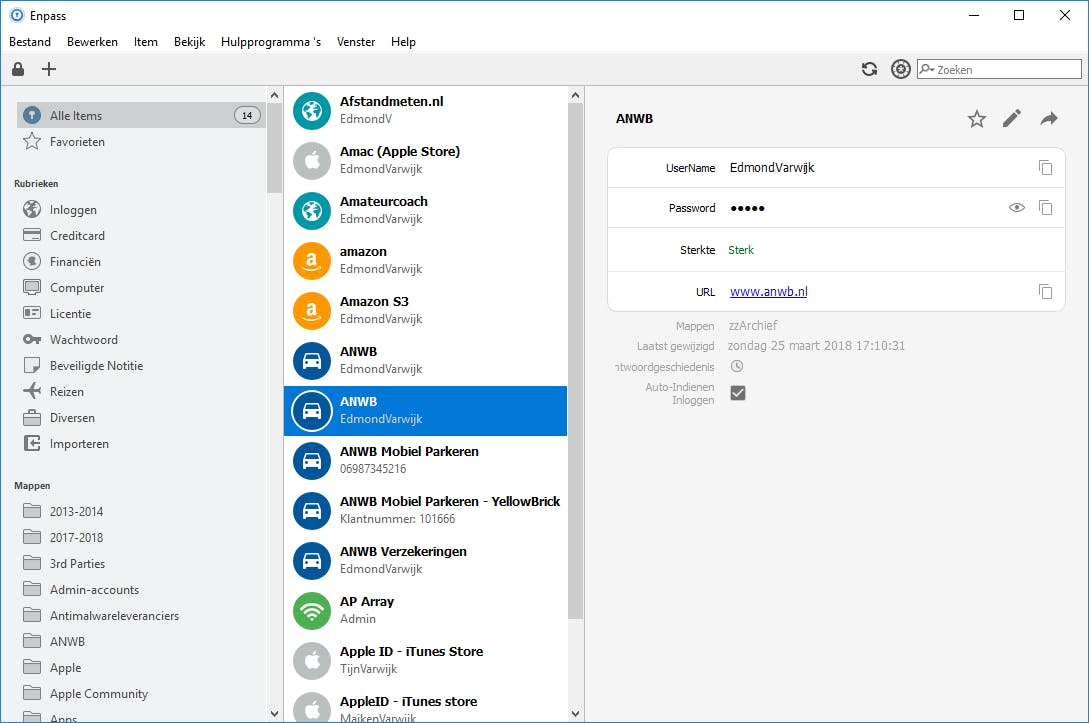Click the Zoeken search field

click(x=999, y=69)
